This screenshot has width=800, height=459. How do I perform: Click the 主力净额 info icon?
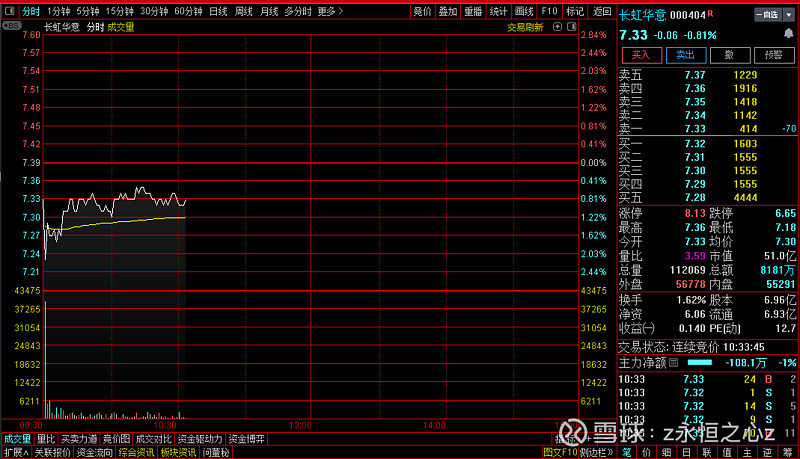click(673, 363)
